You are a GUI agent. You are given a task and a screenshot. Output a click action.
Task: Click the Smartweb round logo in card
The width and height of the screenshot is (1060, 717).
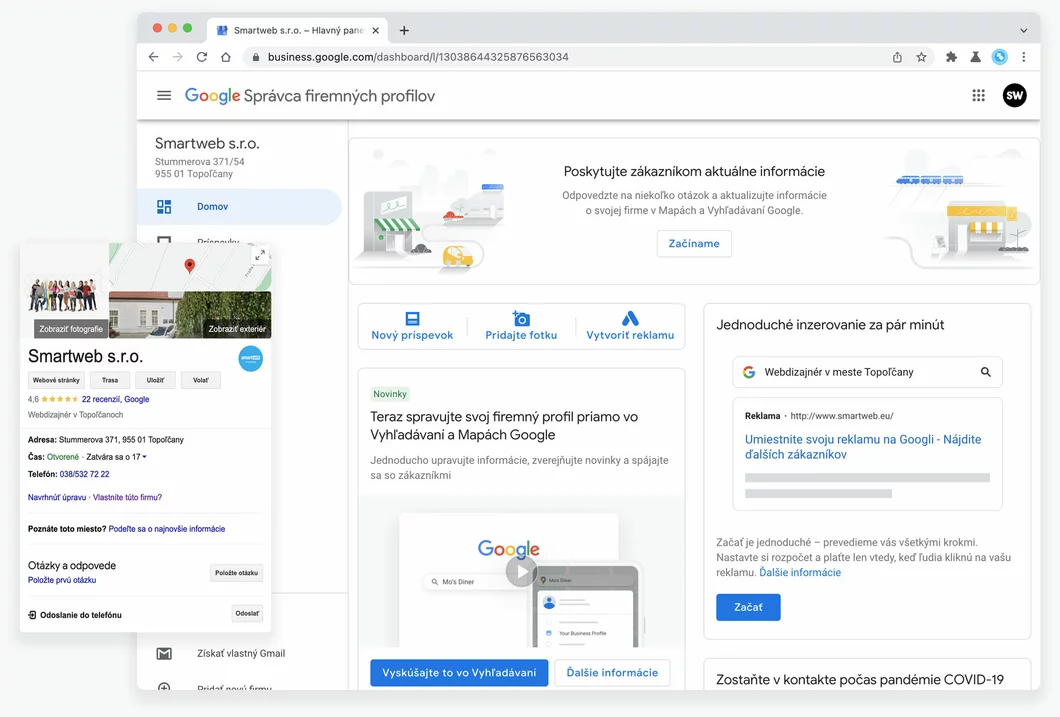click(x=251, y=358)
